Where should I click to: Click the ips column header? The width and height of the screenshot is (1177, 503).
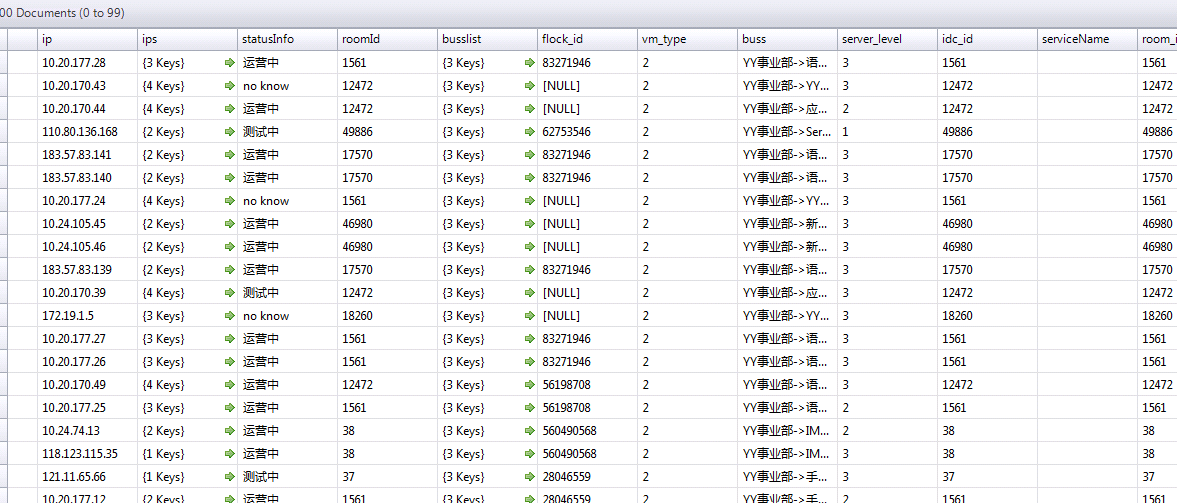click(188, 40)
